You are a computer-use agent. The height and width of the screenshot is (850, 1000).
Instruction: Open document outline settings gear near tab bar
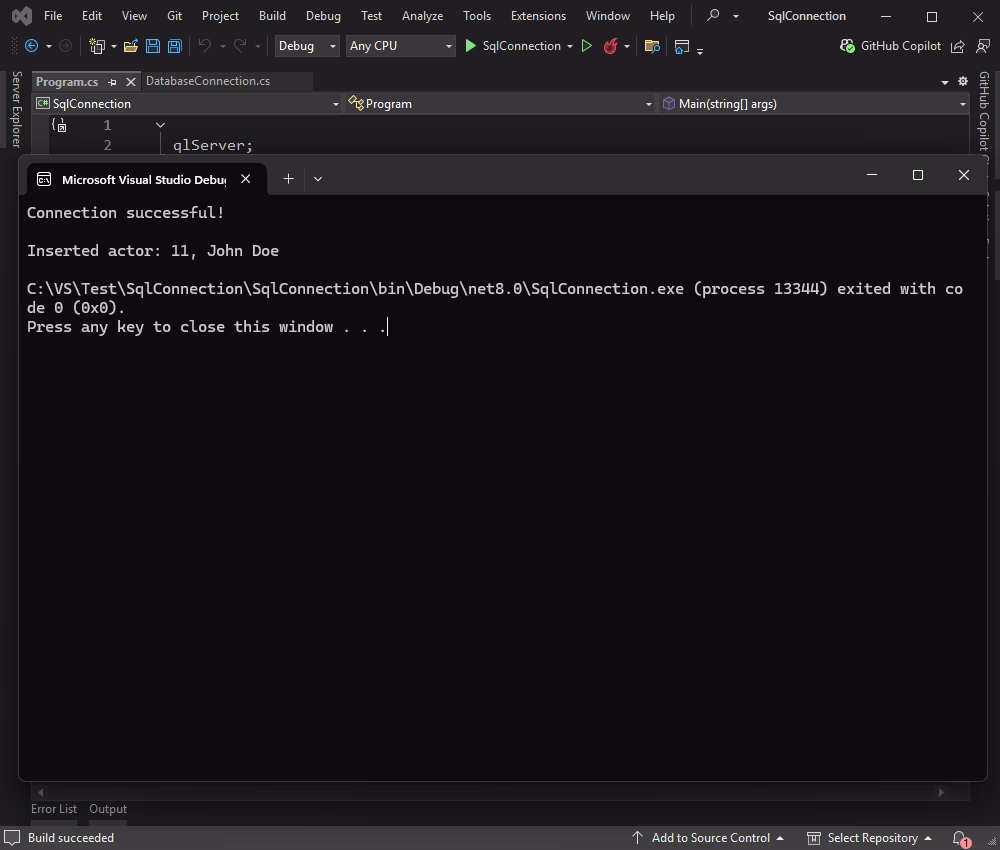[x=962, y=81]
